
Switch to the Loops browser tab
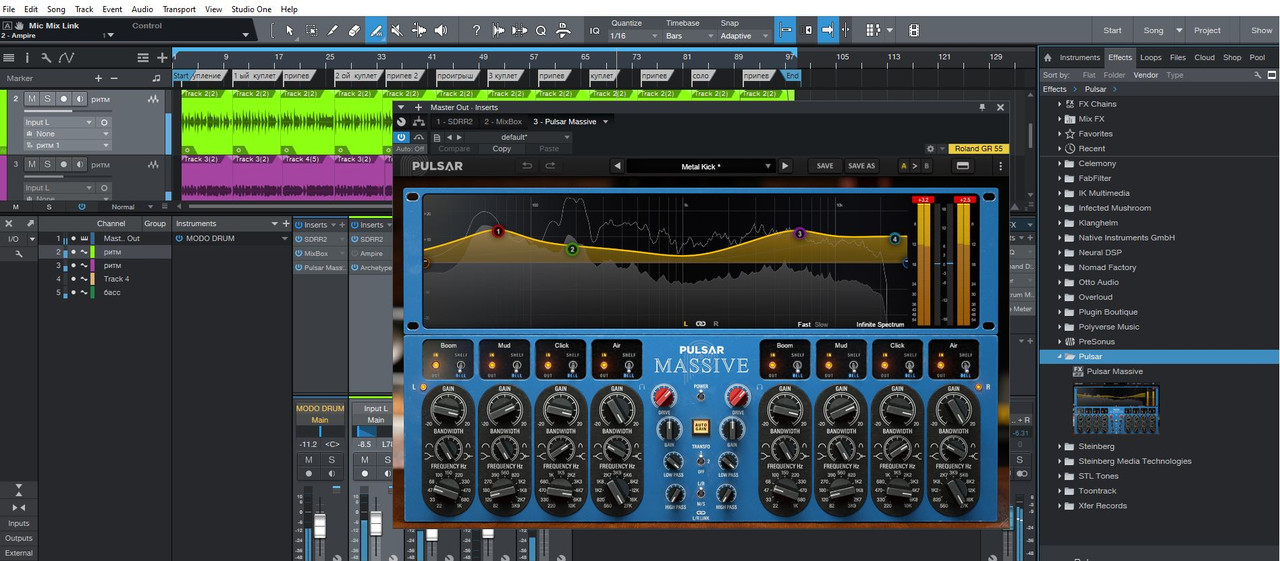click(x=1151, y=57)
